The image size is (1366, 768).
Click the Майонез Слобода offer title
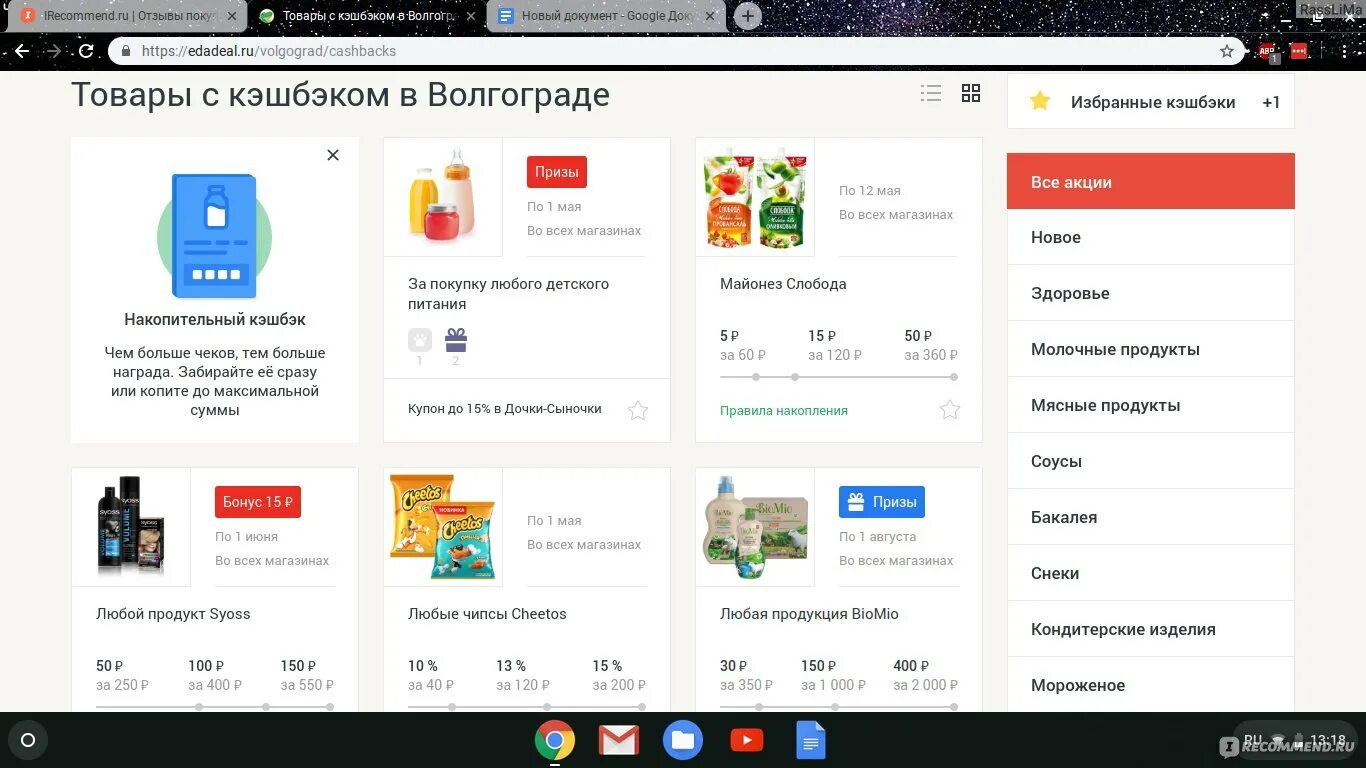pyautogui.click(x=783, y=284)
